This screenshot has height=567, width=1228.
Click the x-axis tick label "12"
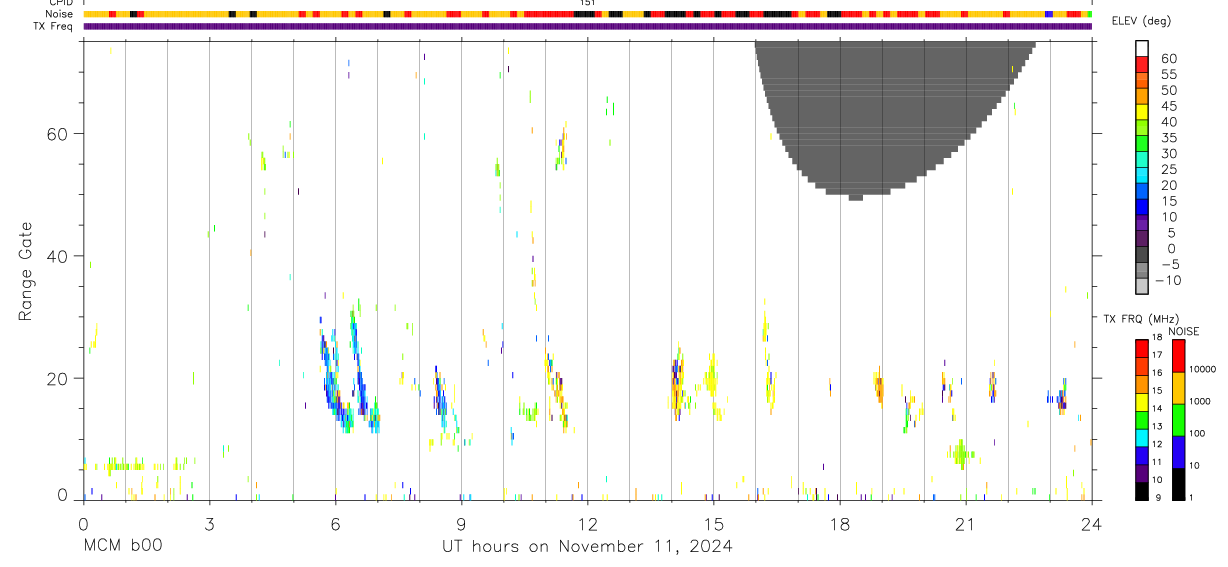coord(587,524)
